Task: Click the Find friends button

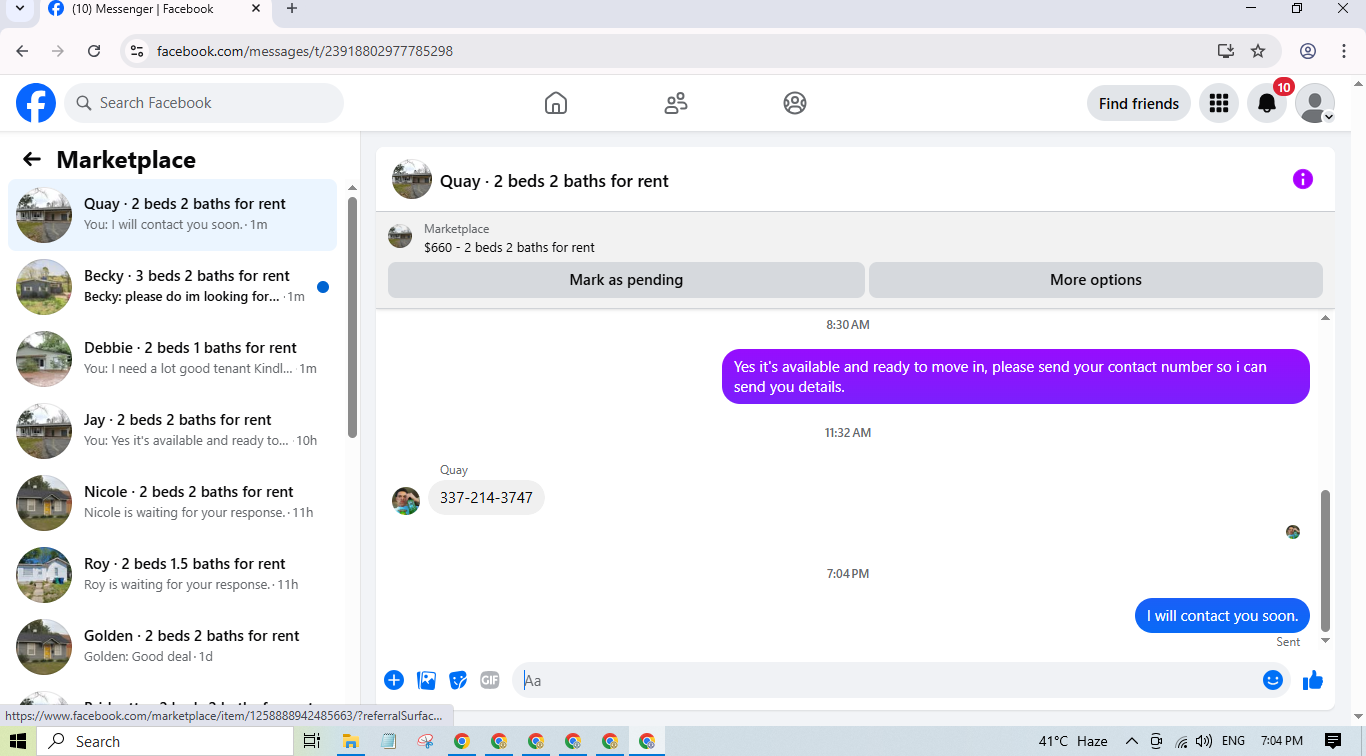Action: pos(1139,103)
